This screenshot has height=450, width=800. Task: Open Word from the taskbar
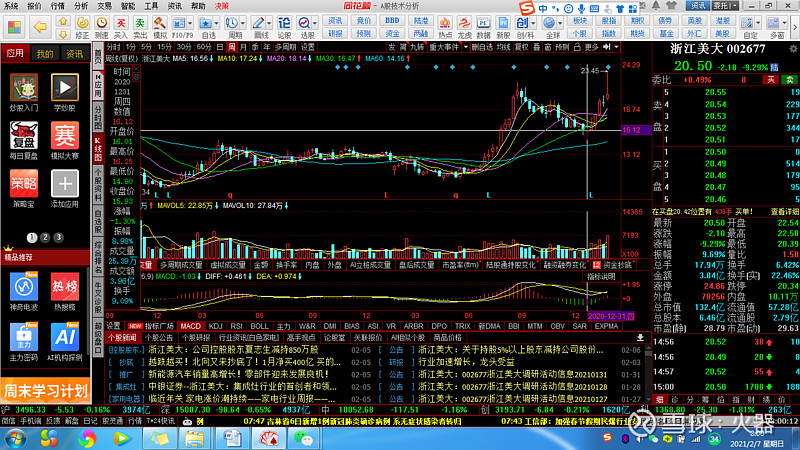tap(232, 439)
